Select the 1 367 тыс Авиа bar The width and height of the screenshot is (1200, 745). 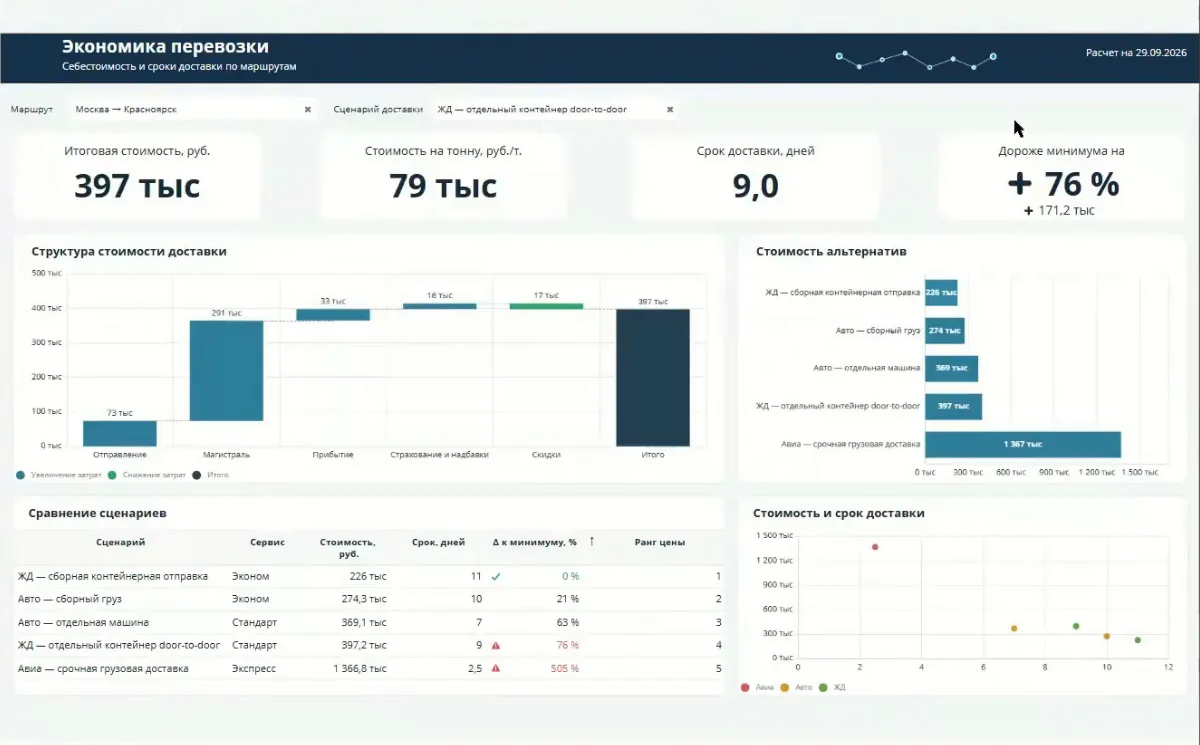pyautogui.click(x=1023, y=444)
